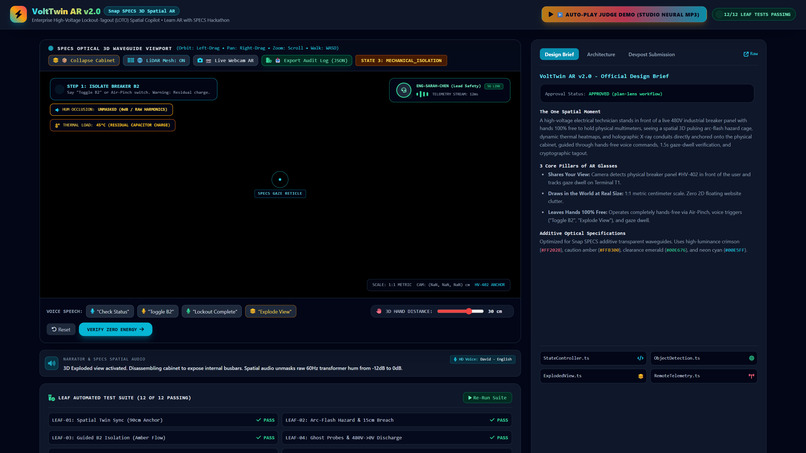Export the audit log as JSON
The width and height of the screenshot is (806, 453).
point(307,61)
